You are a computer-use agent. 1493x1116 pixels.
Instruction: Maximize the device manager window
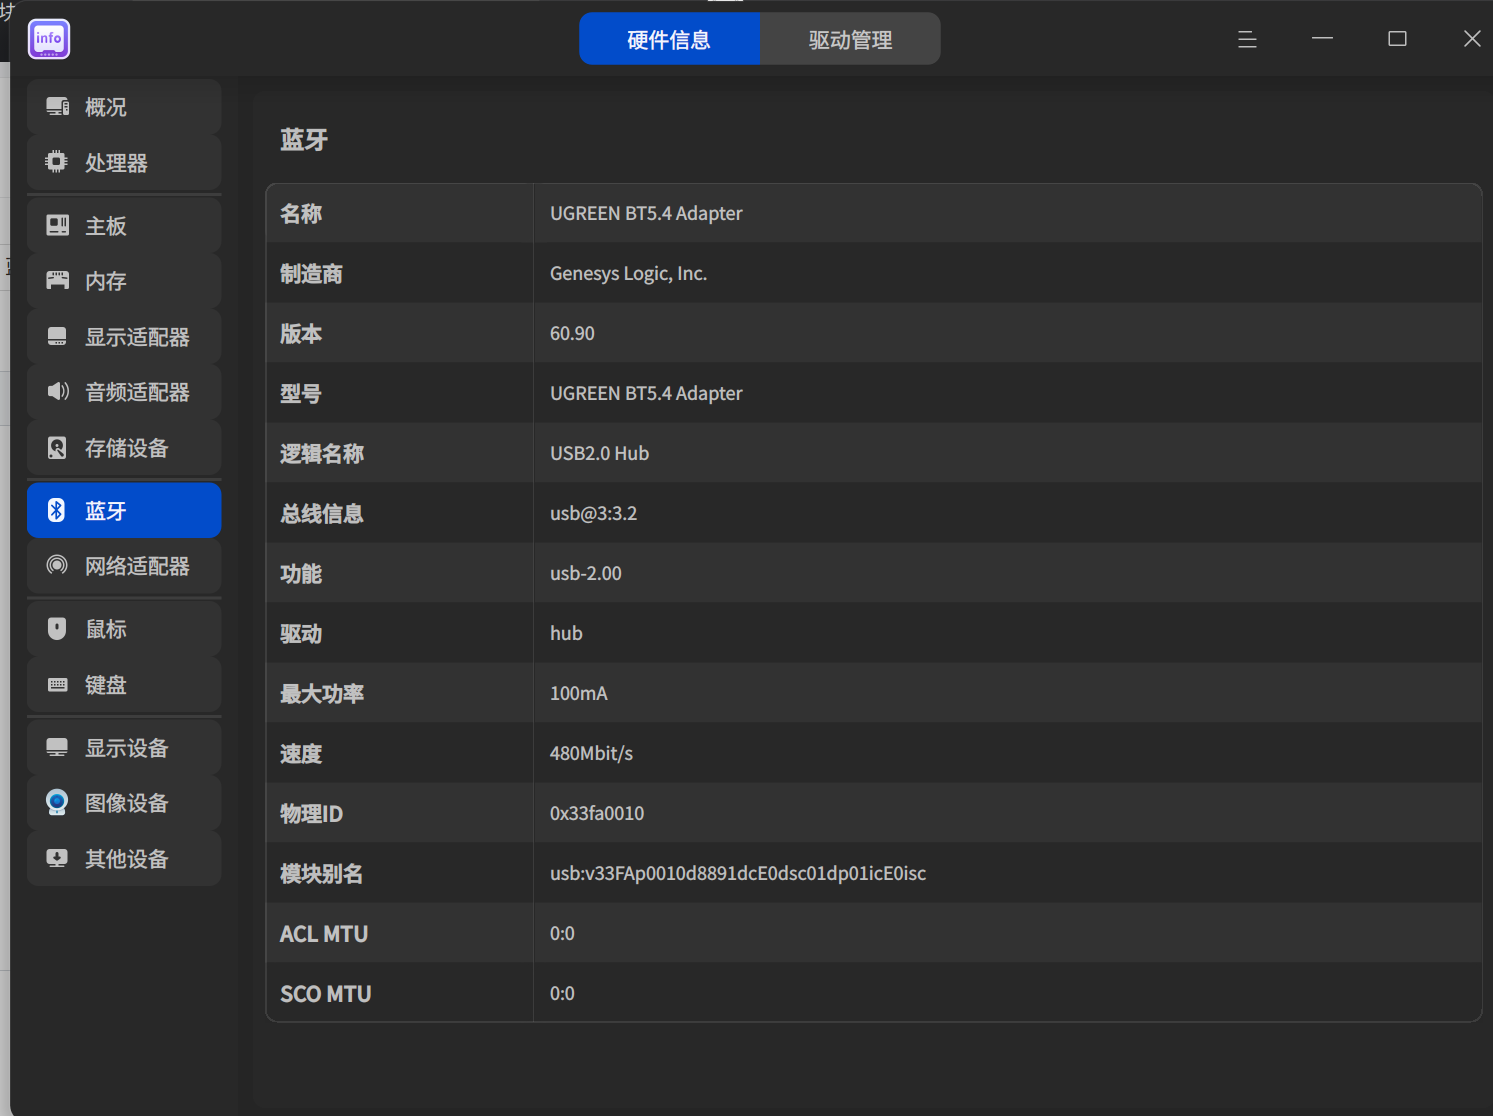[x=1397, y=39]
